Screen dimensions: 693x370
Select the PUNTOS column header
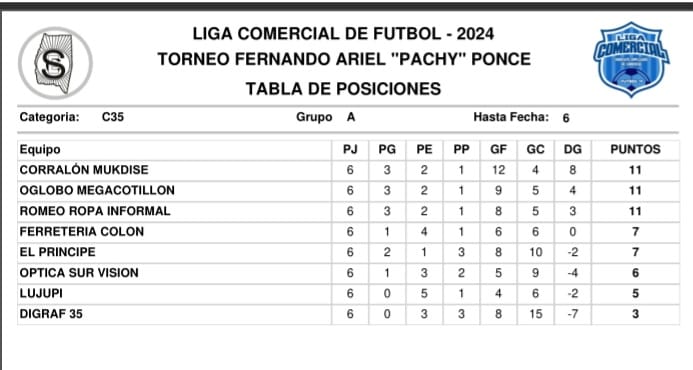click(x=635, y=149)
